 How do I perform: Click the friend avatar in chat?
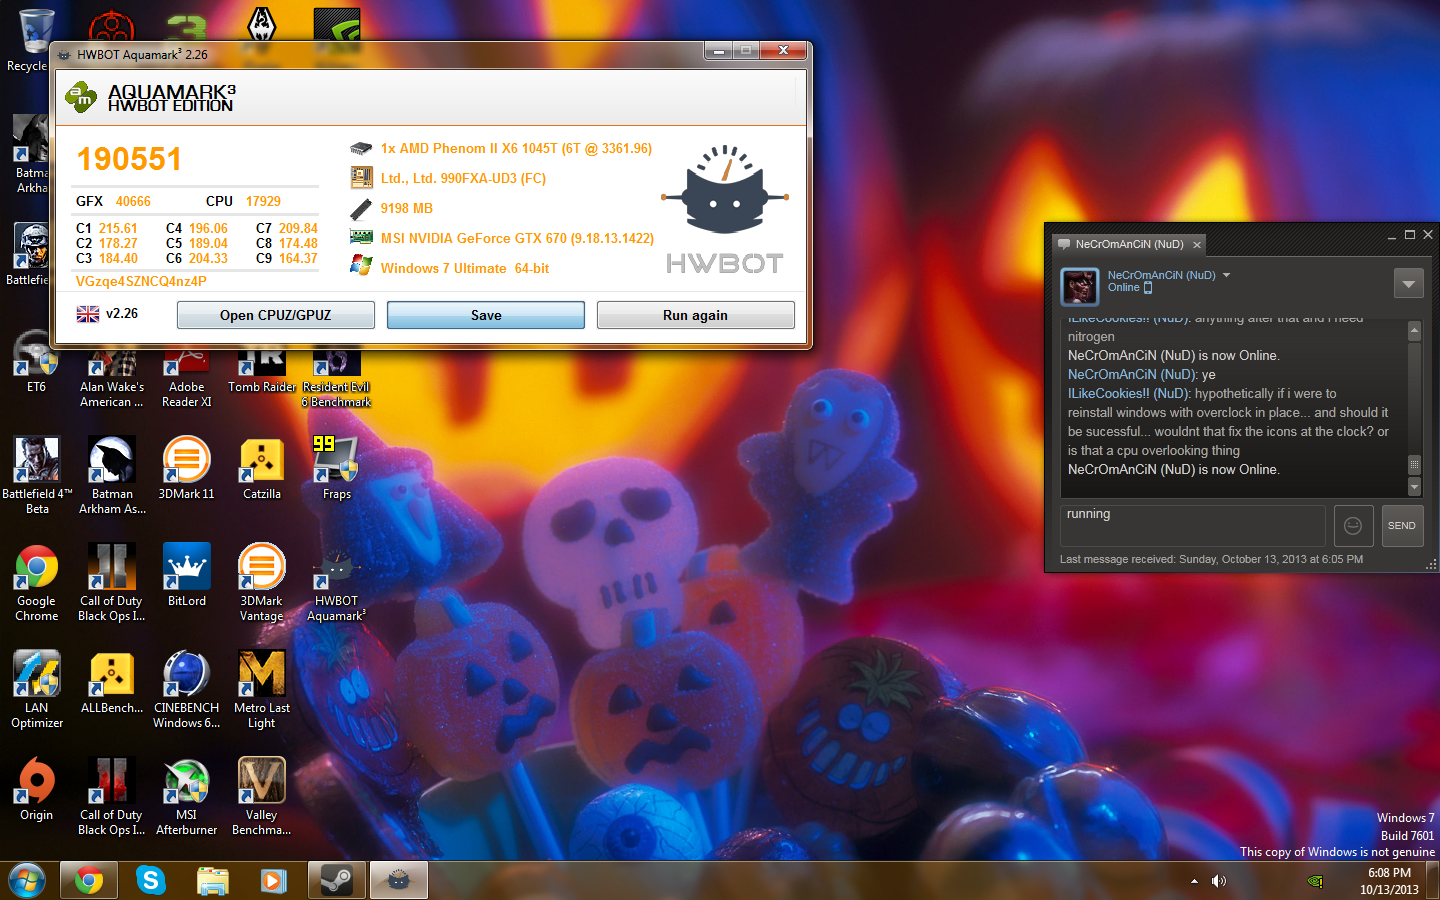(1080, 287)
